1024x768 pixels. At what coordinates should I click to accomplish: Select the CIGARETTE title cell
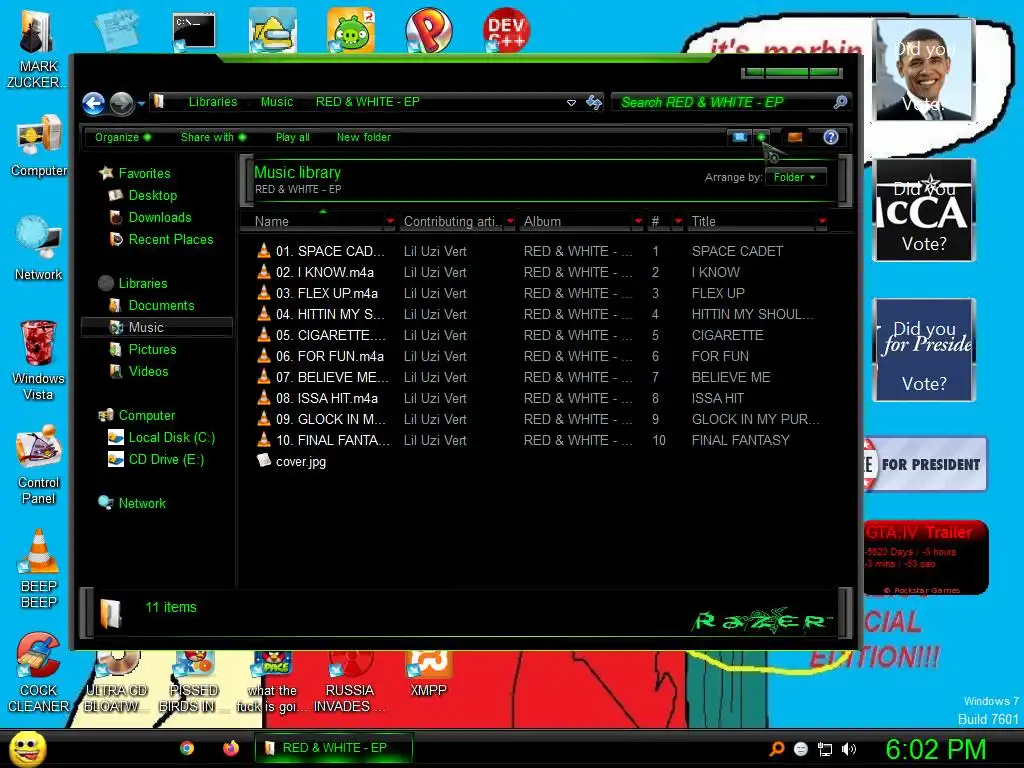tap(728, 334)
